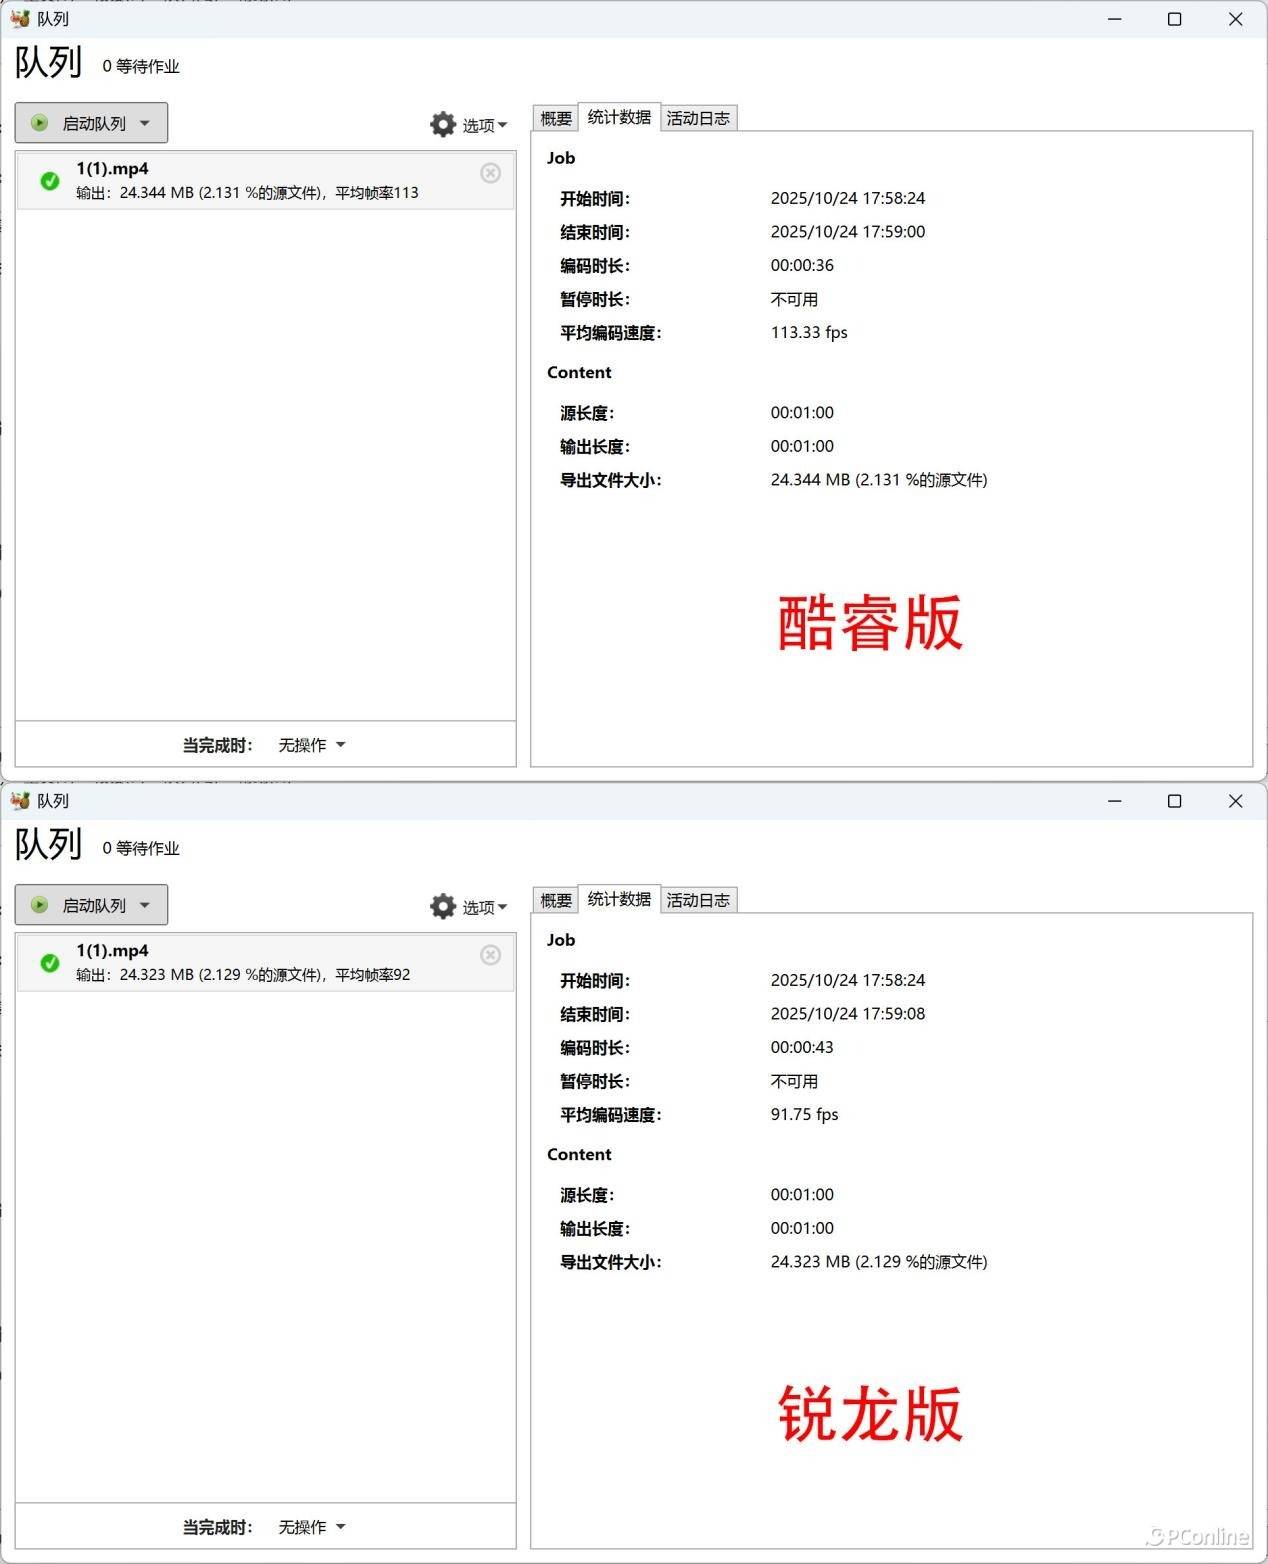
Task: Open the 活动日志 tab in the 酷睿版 window
Action: pyautogui.click(x=698, y=118)
